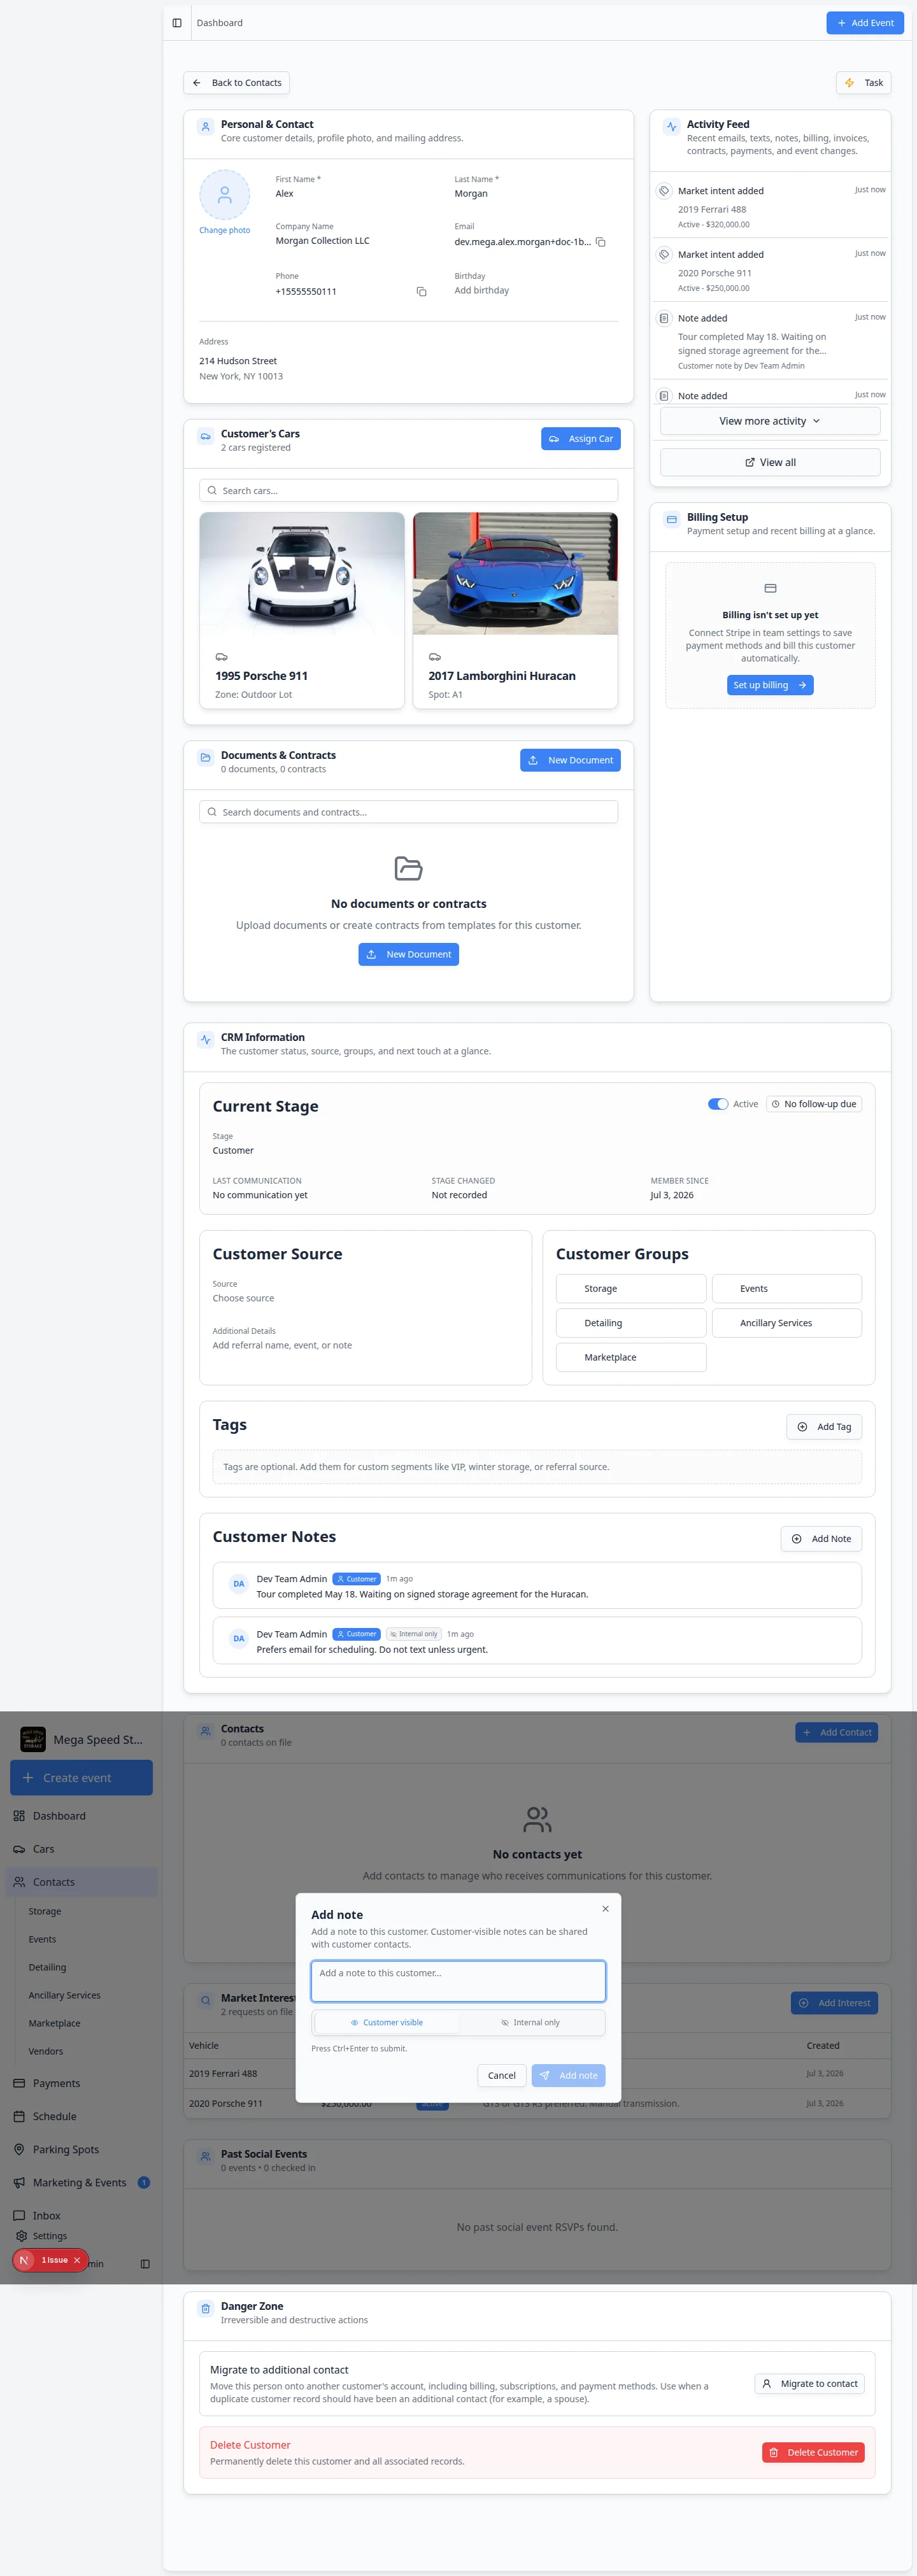Click the profile photo avatar placeholder

(x=224, y=195)
